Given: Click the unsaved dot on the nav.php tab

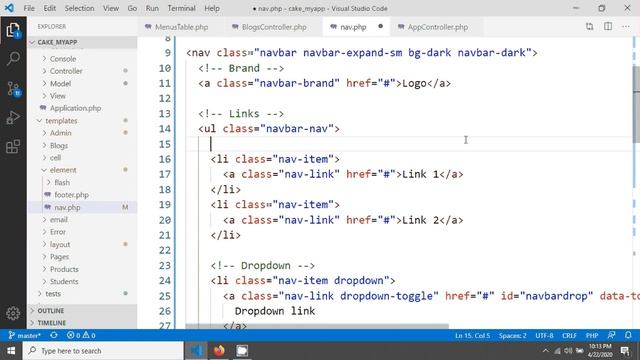Looking at the screenshot, I should [380, 27].
